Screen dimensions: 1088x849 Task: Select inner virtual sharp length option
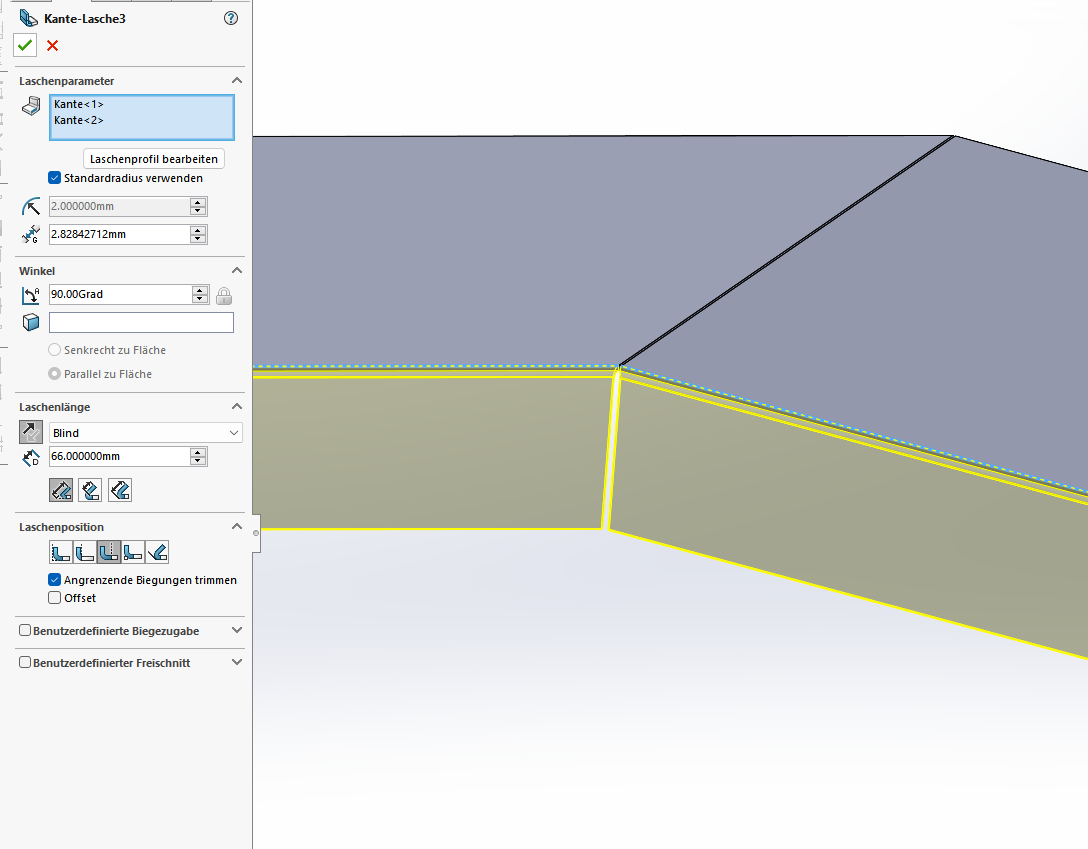[90, 490]
